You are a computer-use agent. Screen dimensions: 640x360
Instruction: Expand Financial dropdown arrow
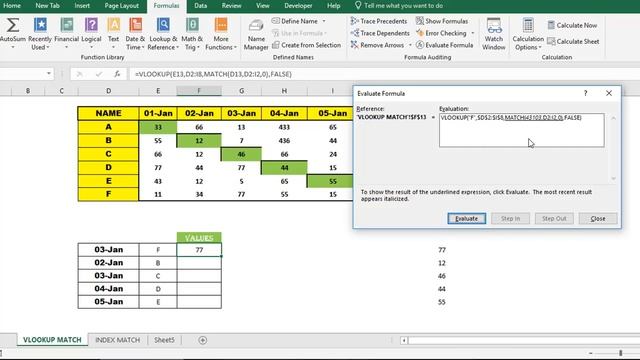click(x=67, y=47)
